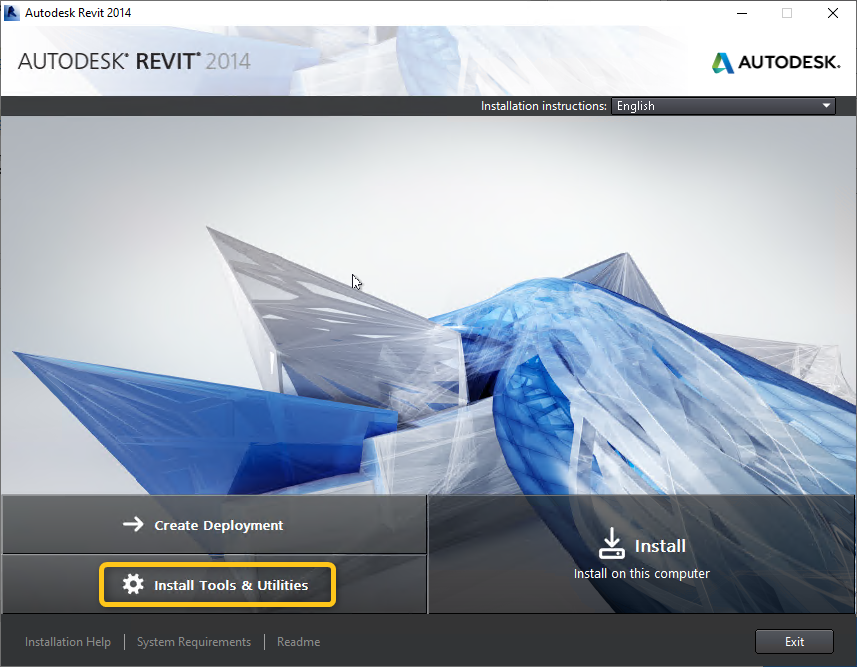
Task: Click the gear icon on Install Tools & Utilities
Action: tap(134, 584)
